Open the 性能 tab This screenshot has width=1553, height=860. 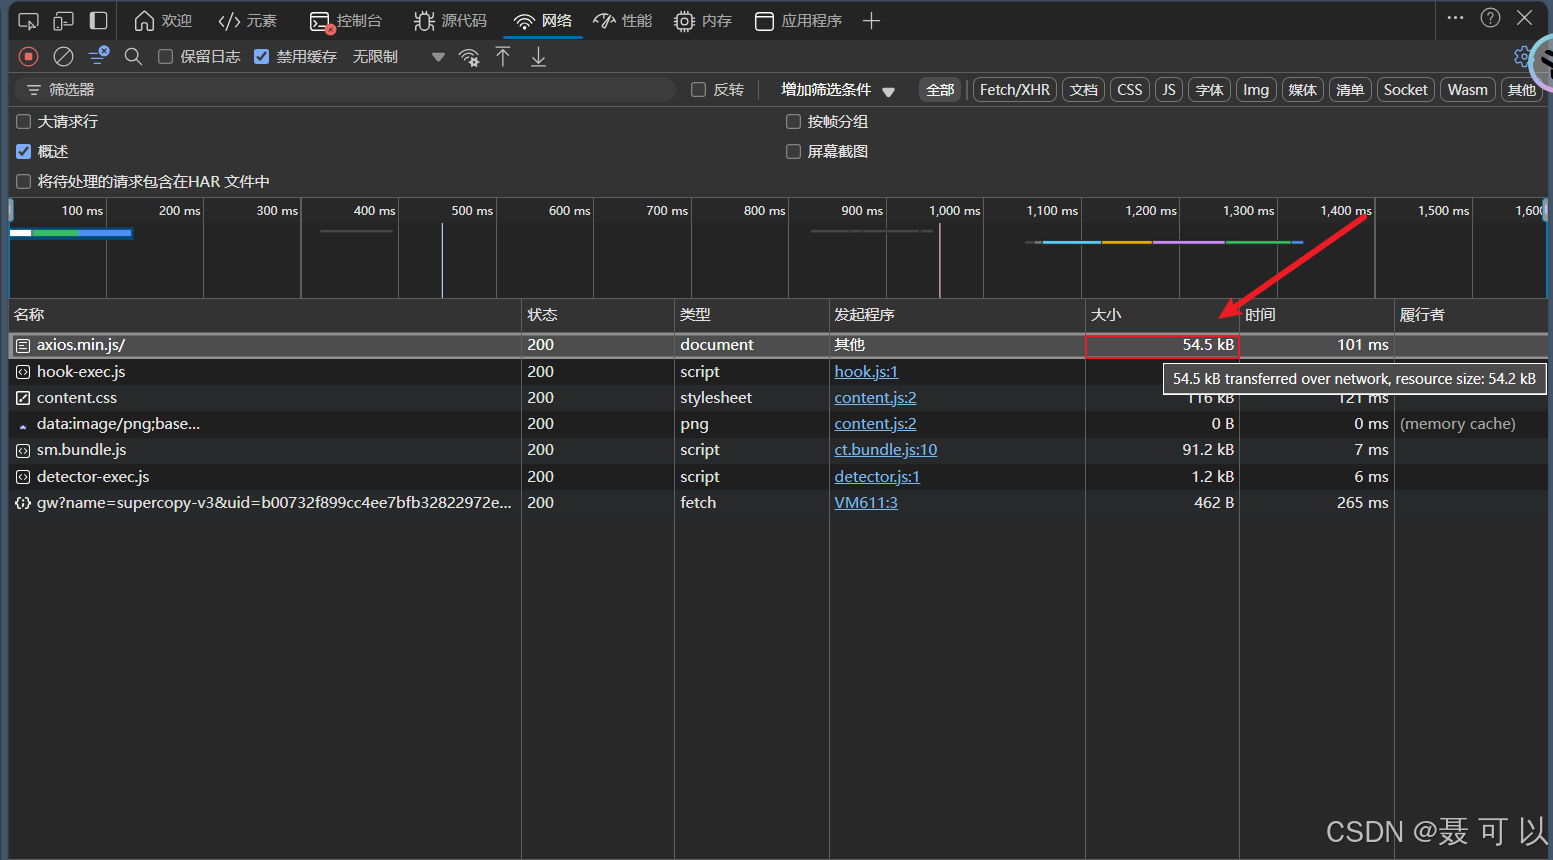pyautogui.click(x=622, y=21)
